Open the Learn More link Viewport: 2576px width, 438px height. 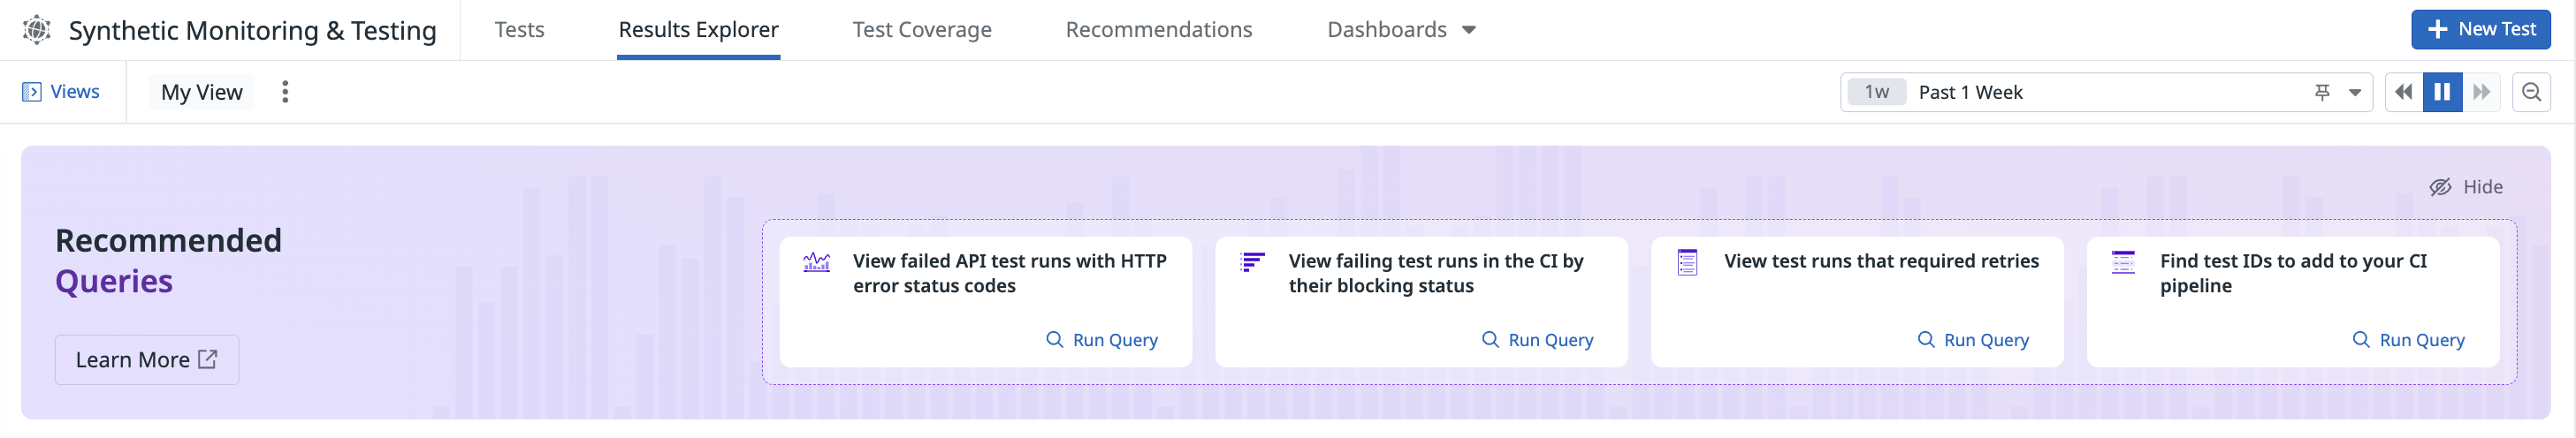[147, 360]
